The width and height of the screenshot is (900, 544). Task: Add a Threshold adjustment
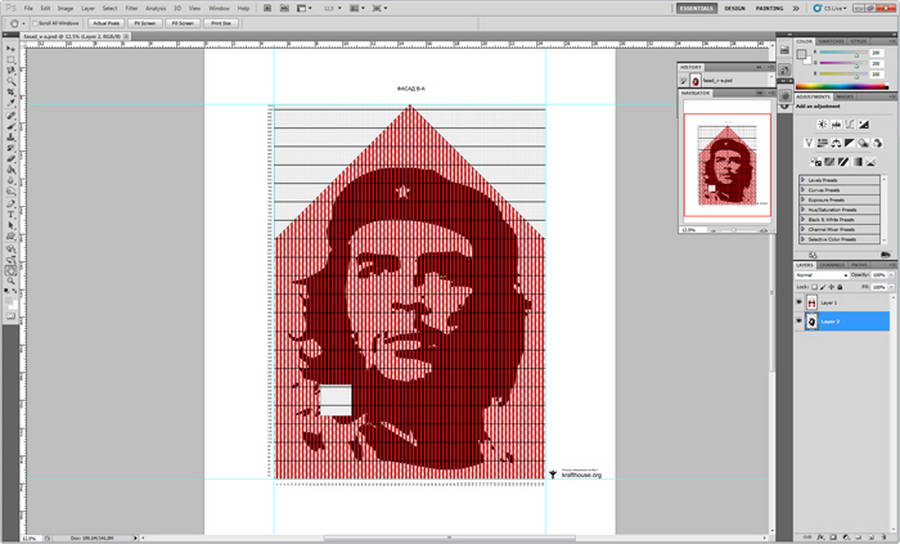click(x=843, y=162)
